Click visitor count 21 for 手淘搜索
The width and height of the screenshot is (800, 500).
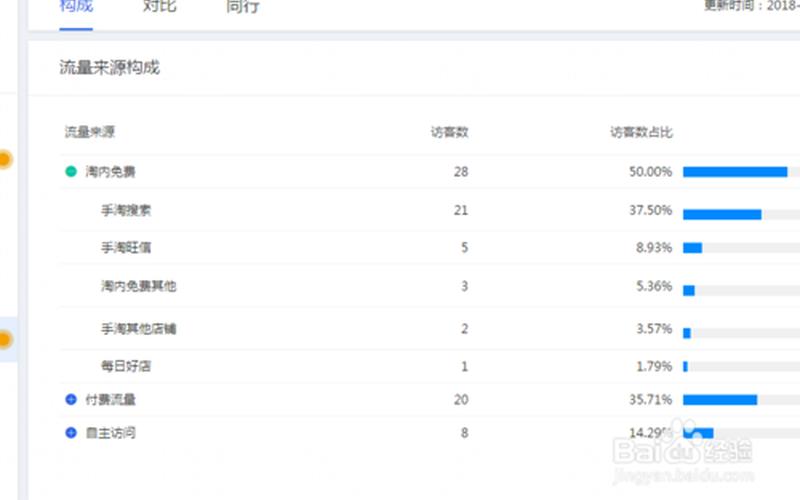pyautogui.click(x=461, y=210)
